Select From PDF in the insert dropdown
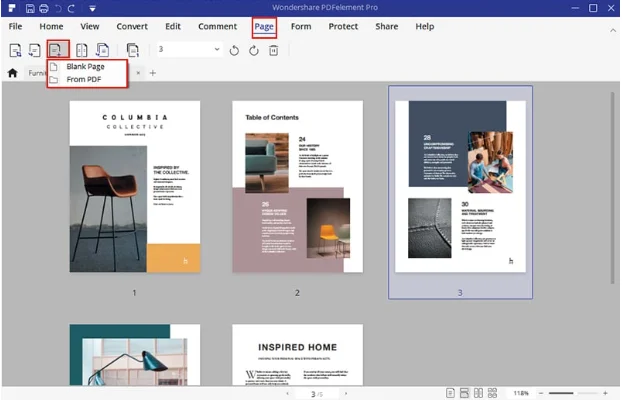Screen dimensions: 622x402 click(82, 79)
